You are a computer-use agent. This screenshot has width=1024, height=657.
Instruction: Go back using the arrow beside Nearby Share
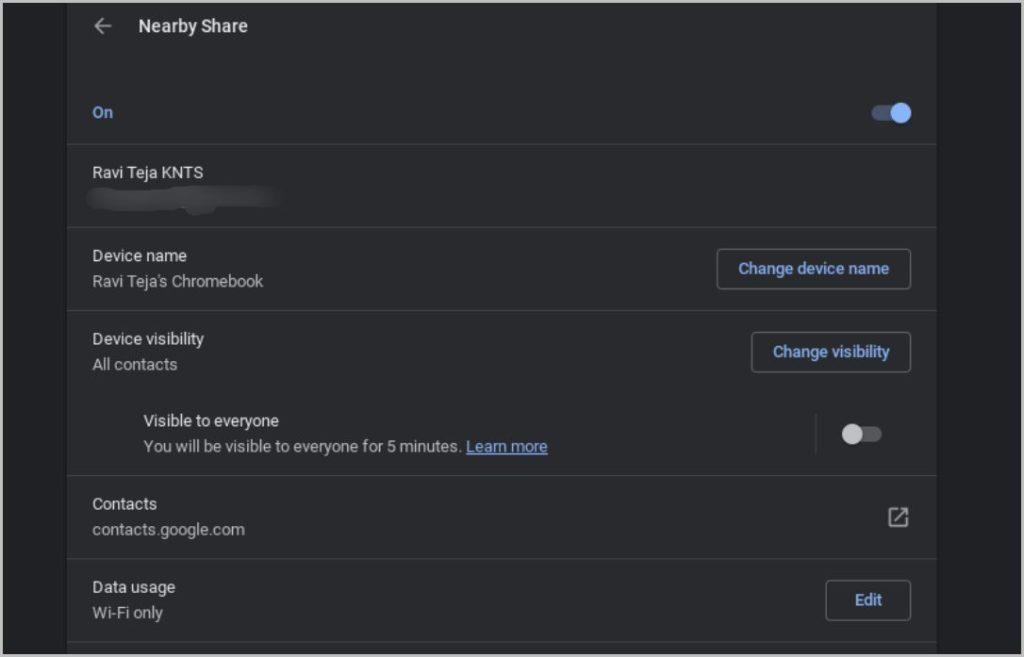[103, 26]
